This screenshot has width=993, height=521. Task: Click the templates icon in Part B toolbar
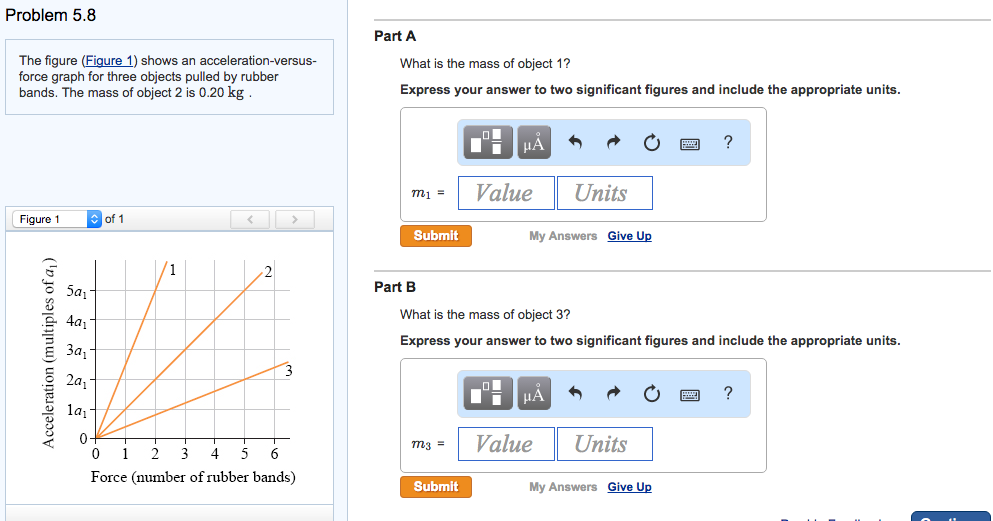pyautogui.click(x=486, y=394)
